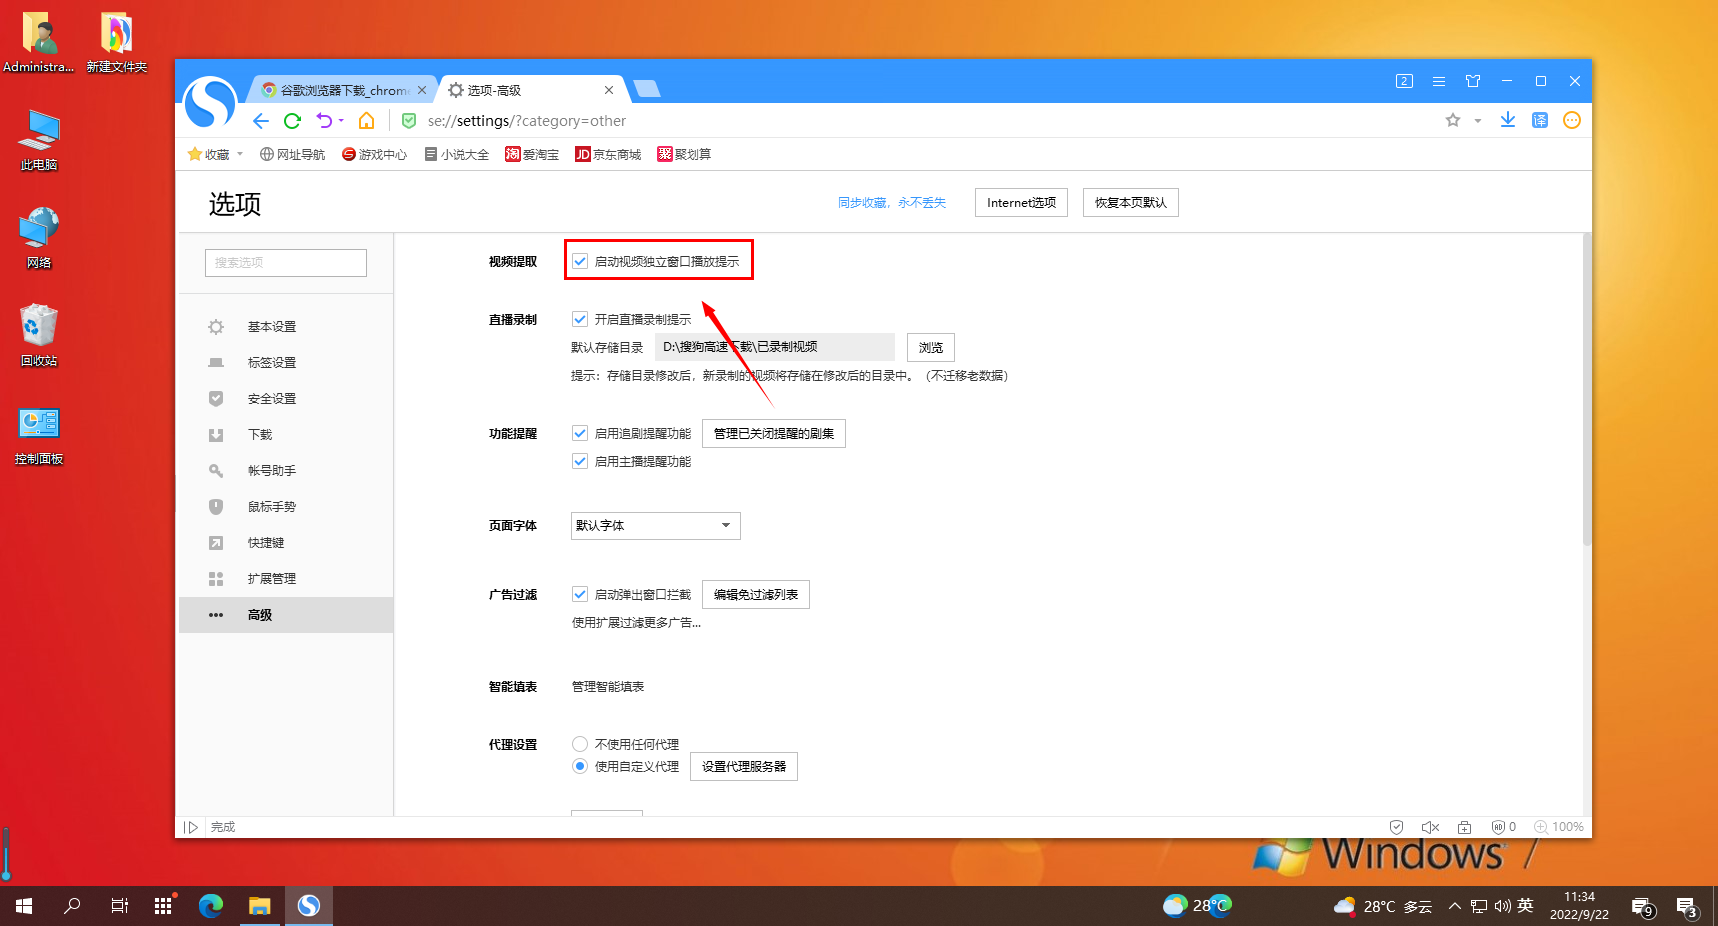Open a new tab button

tap(647, 89)
